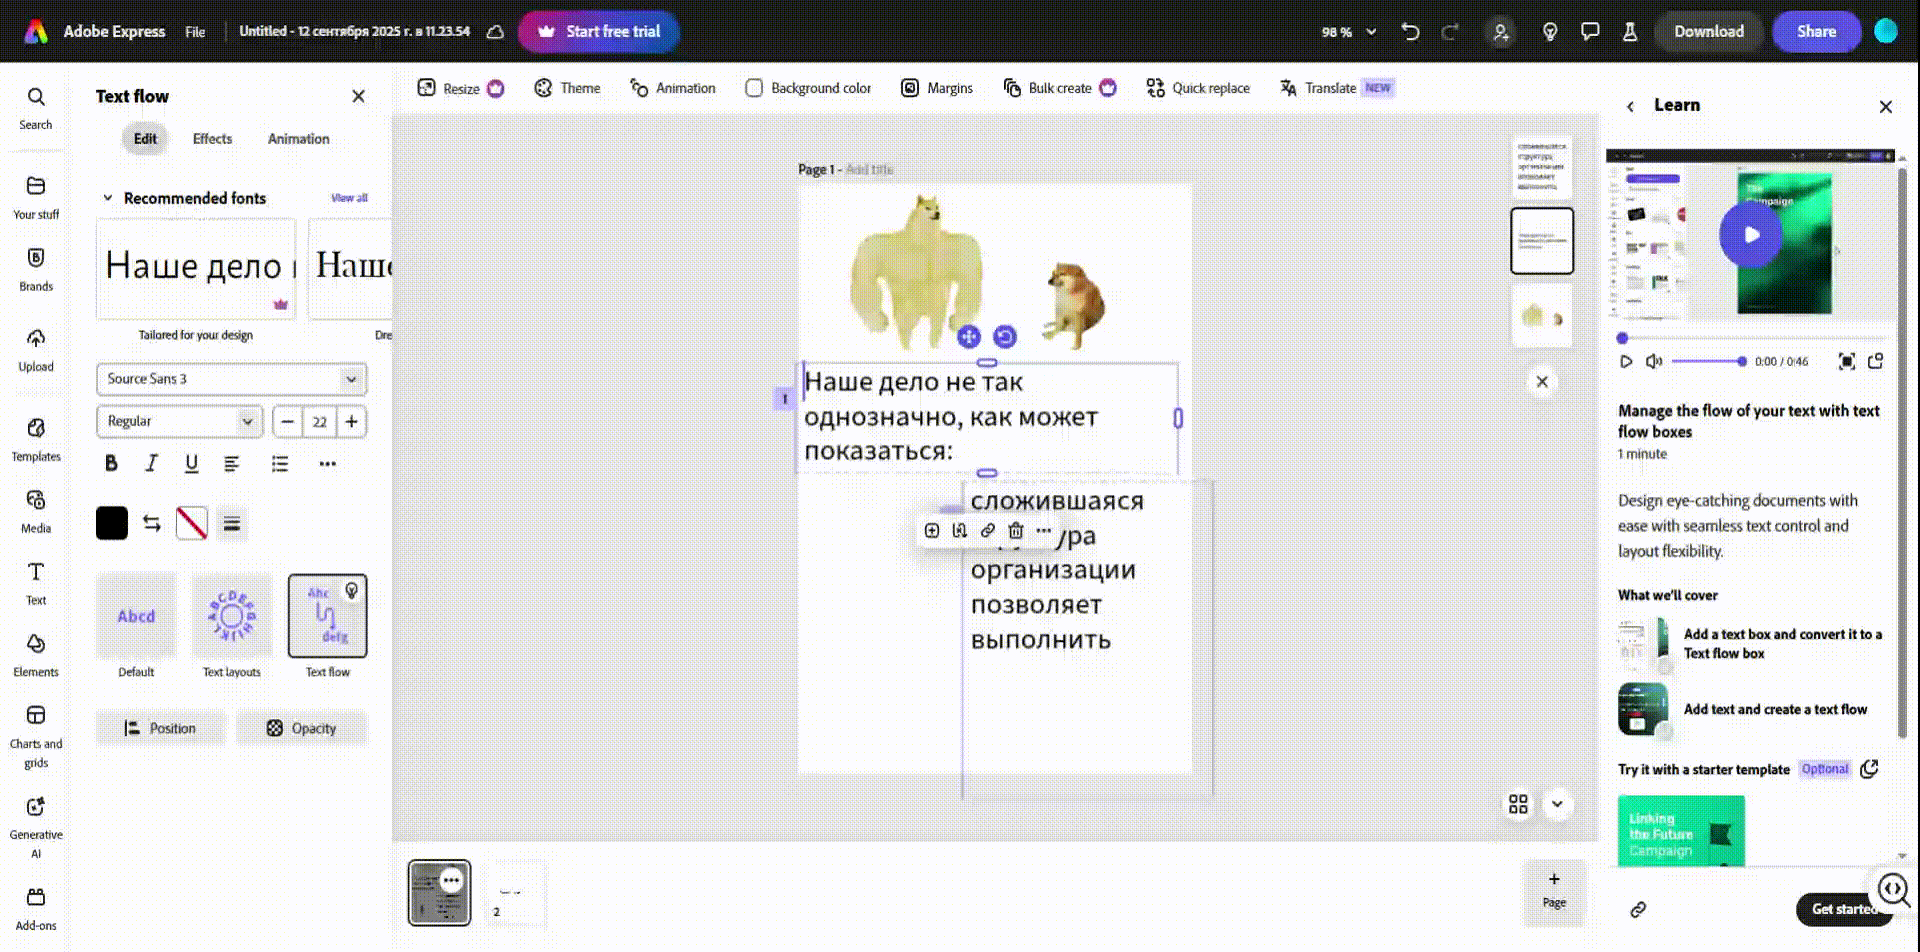Collapse the Recommended fonts section
The image size is (1920, 952).
tap(108, 198)
